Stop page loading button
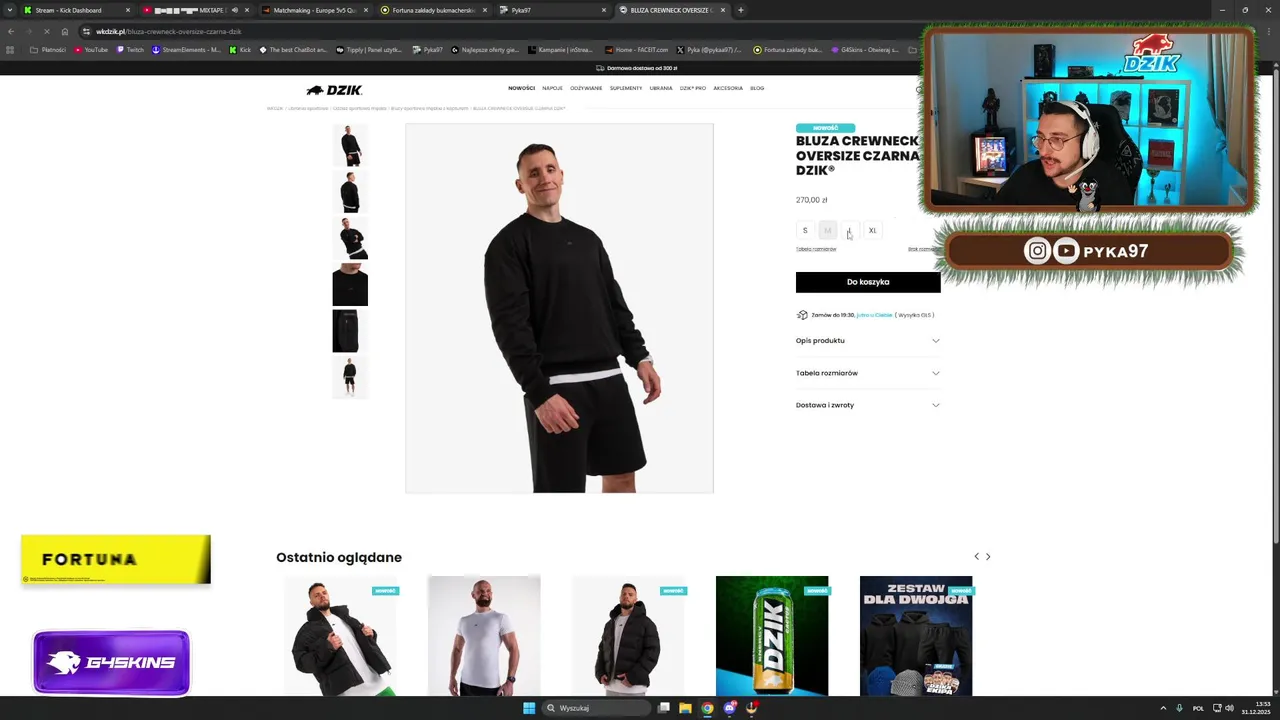 pos(46,31)
